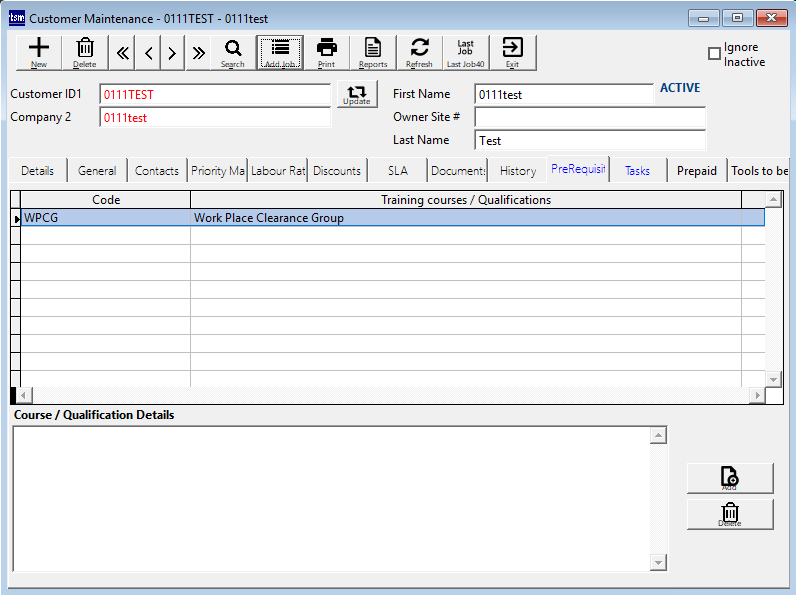Refresh the customer record
This screenshot has width=796, height=595.
(x=419, y=52)
